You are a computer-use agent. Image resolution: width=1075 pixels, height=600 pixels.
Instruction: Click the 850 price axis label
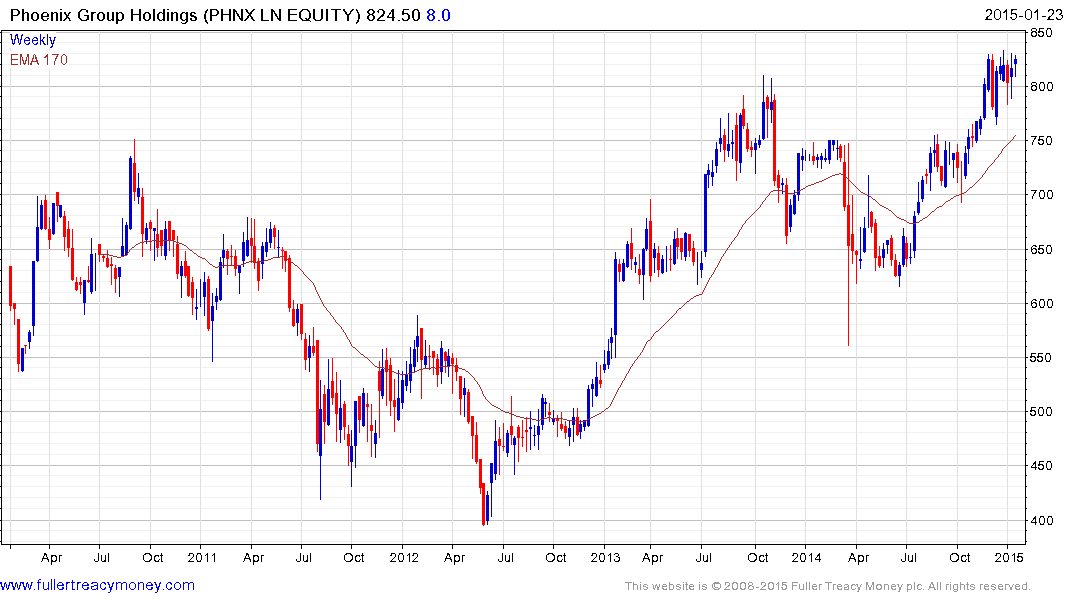point(1041,33)
